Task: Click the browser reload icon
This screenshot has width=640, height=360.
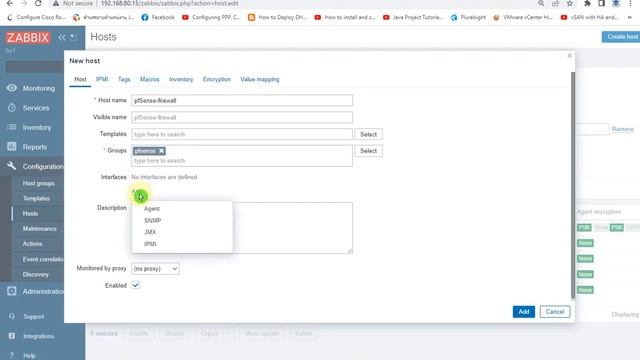Action: pyautogui.click(x=38, y=3)
